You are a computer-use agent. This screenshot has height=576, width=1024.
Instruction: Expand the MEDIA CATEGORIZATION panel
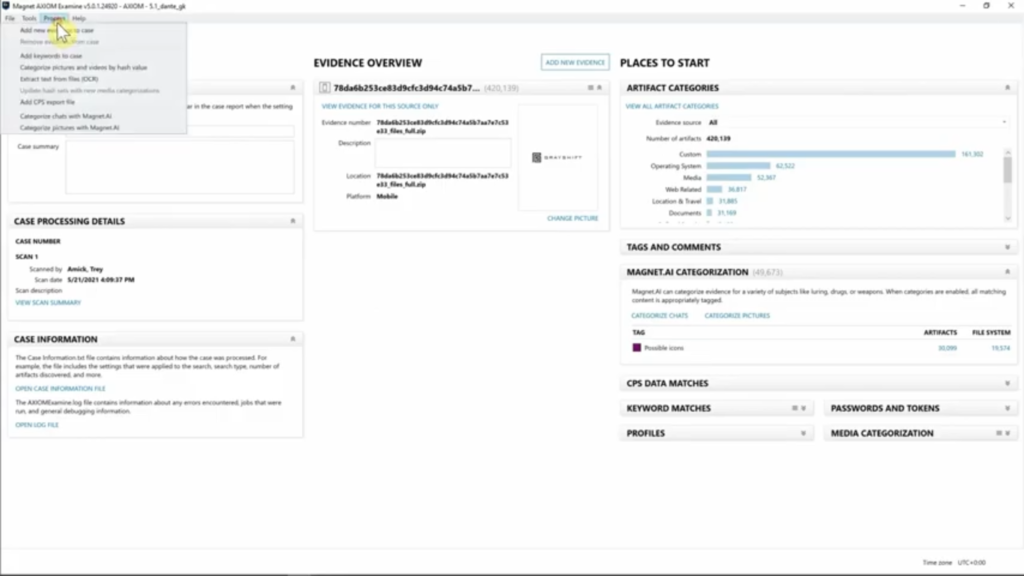click(x=1008, y=433)
